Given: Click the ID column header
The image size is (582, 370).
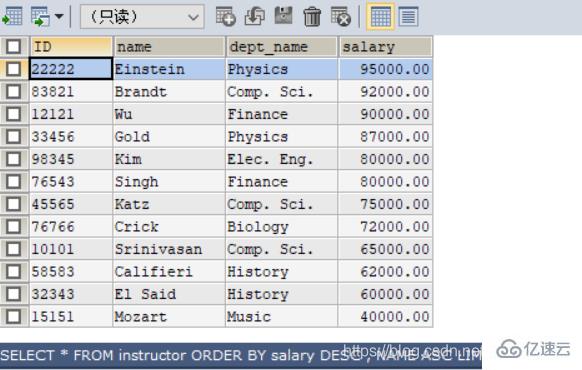Looking at the screenshot, I should coord(71,47).
